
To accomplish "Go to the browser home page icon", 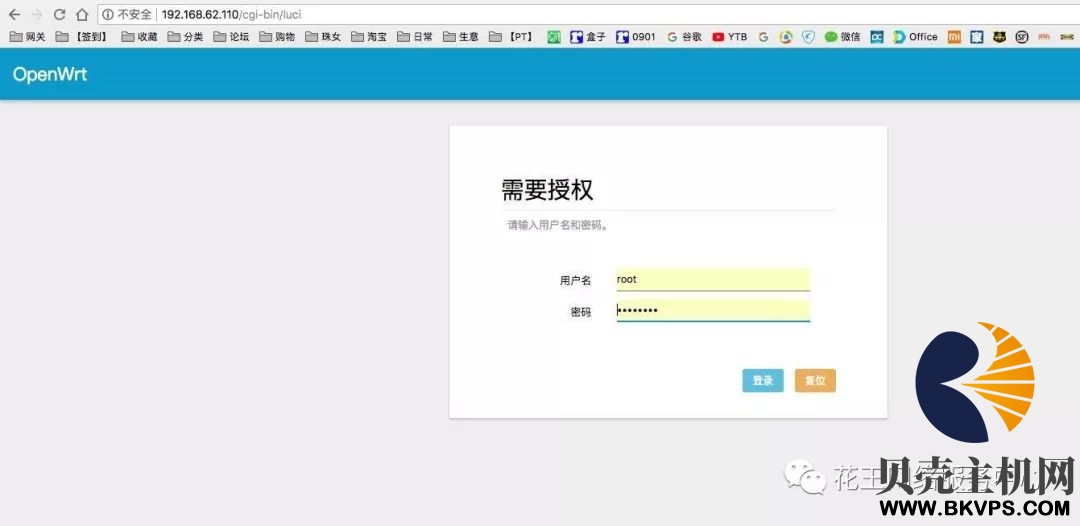I will pyautogui.click(x=82, y=14).
